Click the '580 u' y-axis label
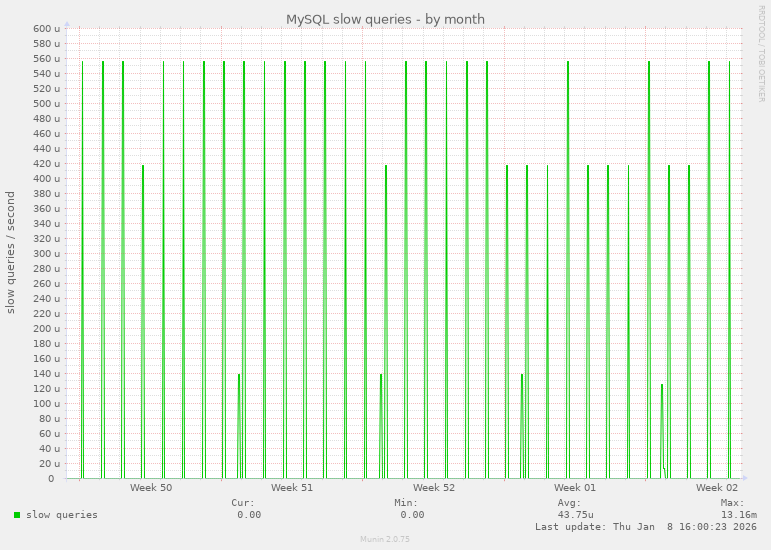Screen dimensions: 771x550 tap(47, 44)
